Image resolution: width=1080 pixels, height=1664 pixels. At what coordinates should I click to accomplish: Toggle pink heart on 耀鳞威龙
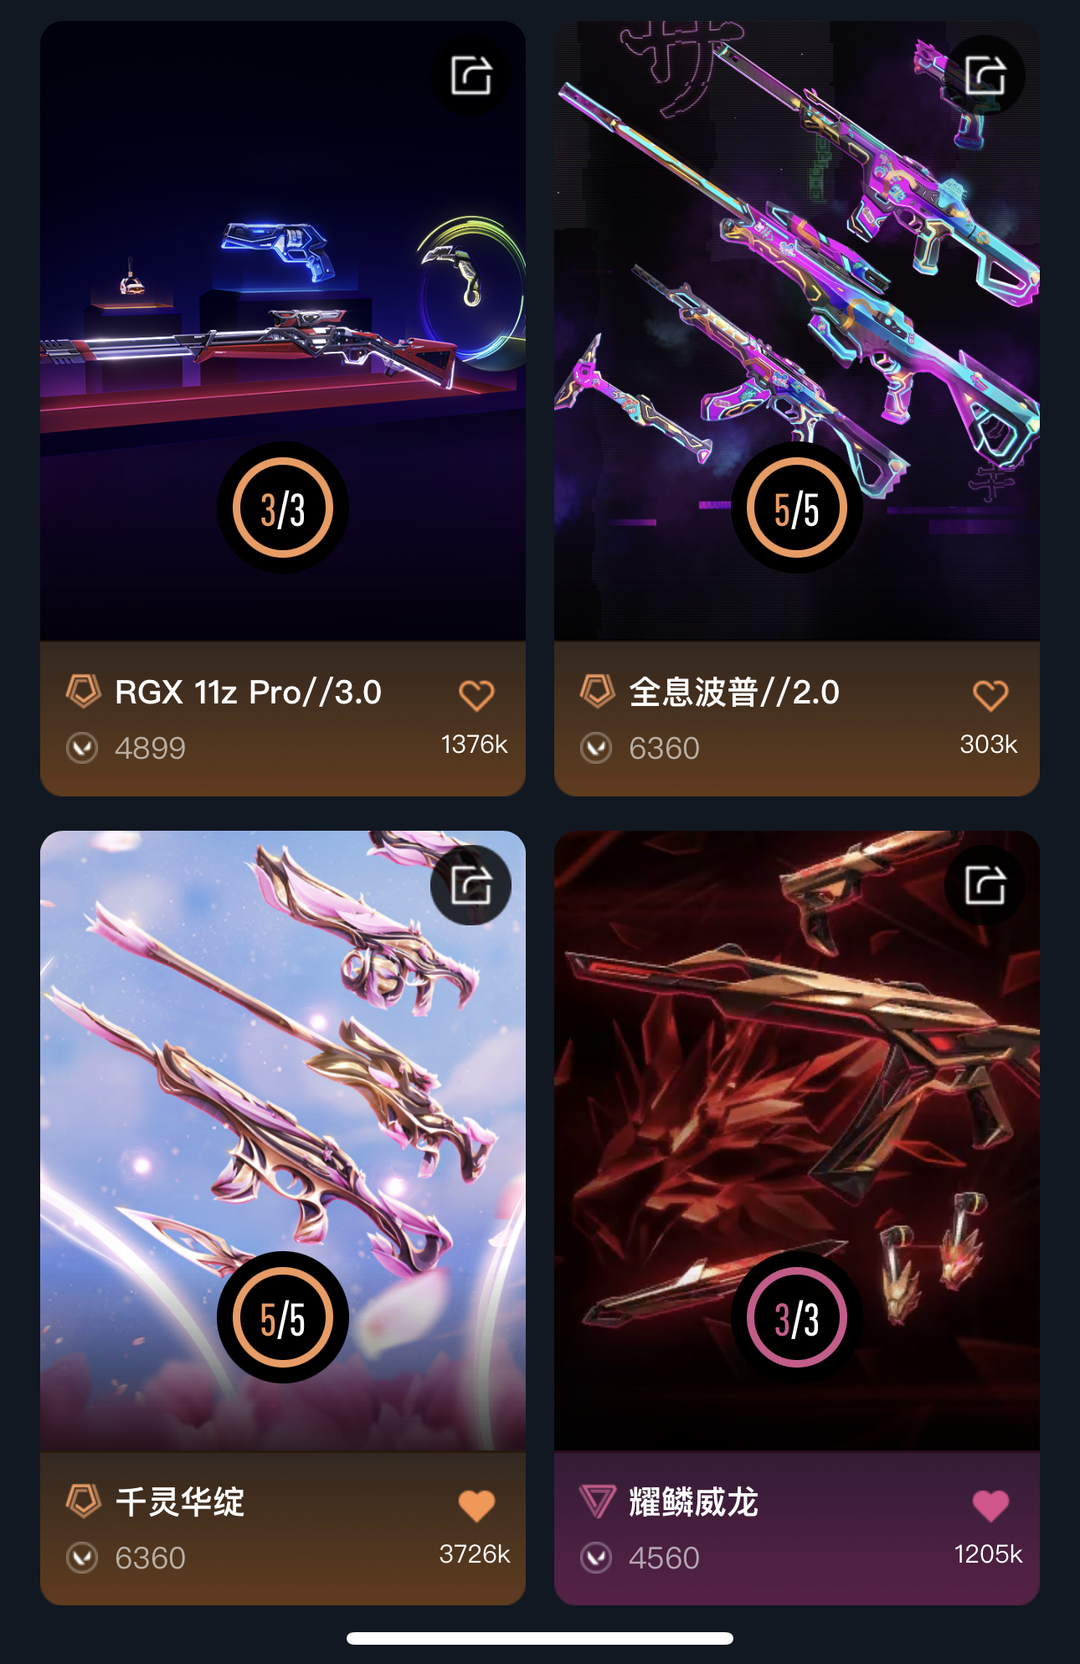click(x=990, y=1505)
